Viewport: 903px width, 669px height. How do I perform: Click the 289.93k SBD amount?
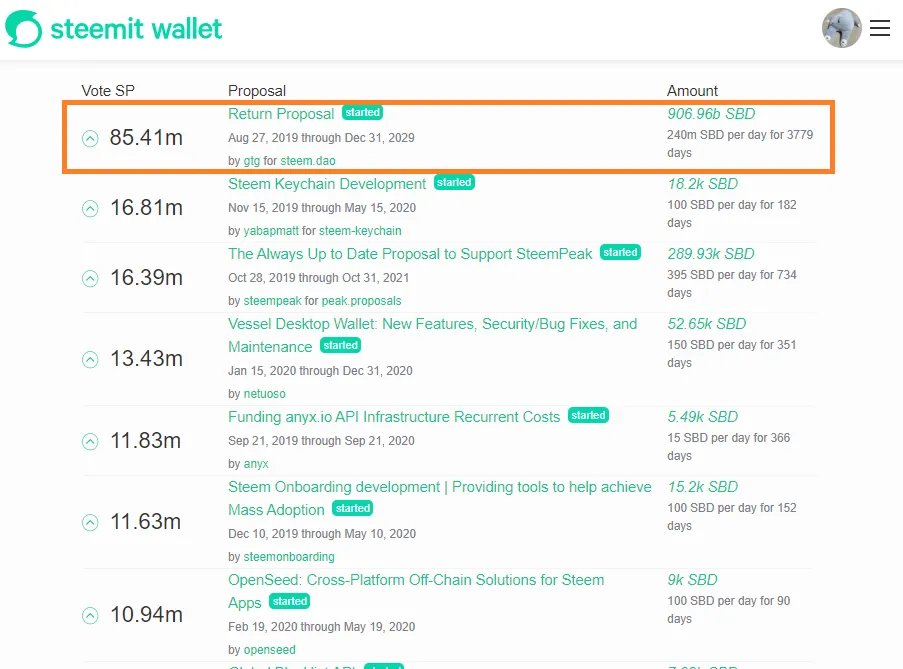tap(711, 254)
